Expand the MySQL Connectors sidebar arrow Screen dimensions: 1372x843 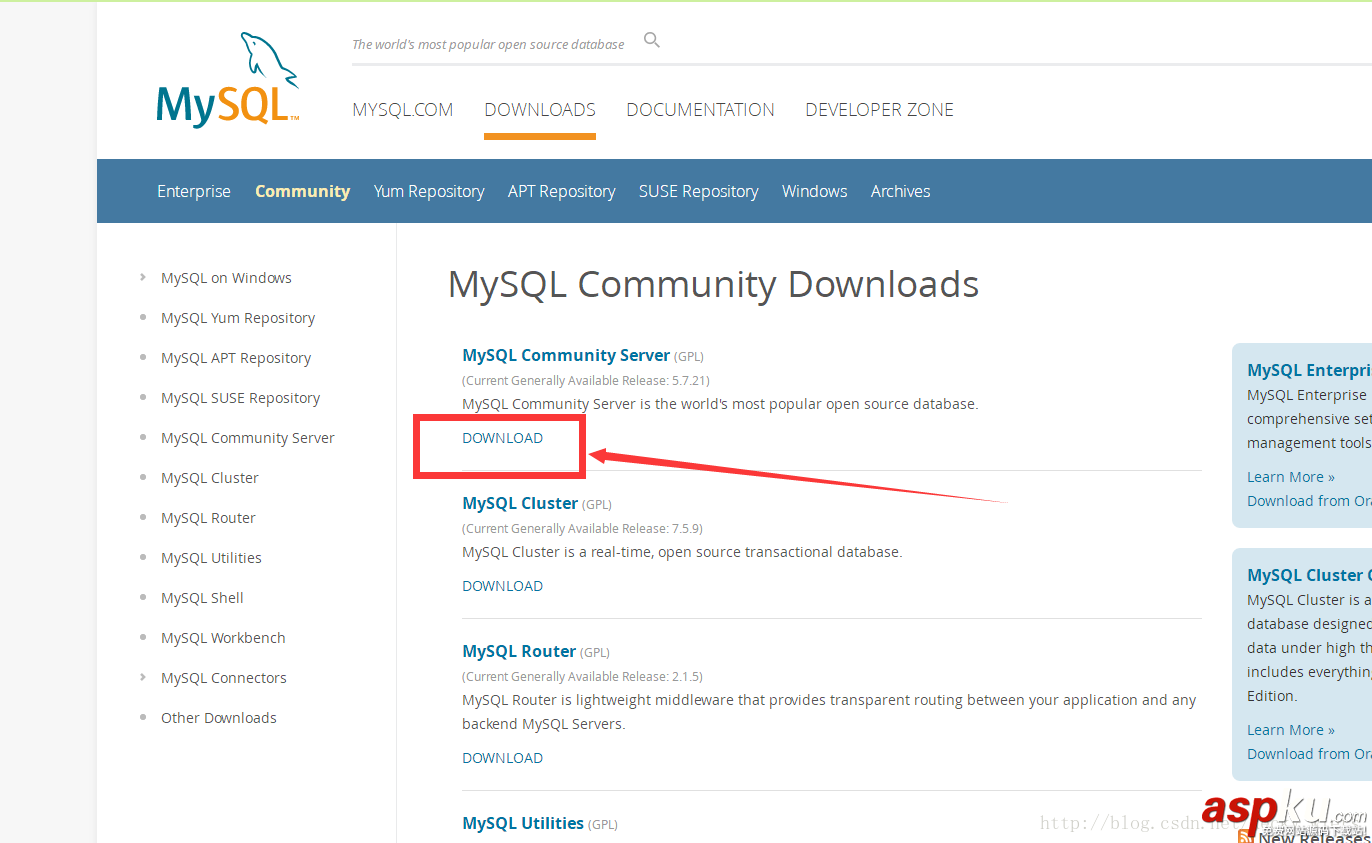click(x=143, y=677)
